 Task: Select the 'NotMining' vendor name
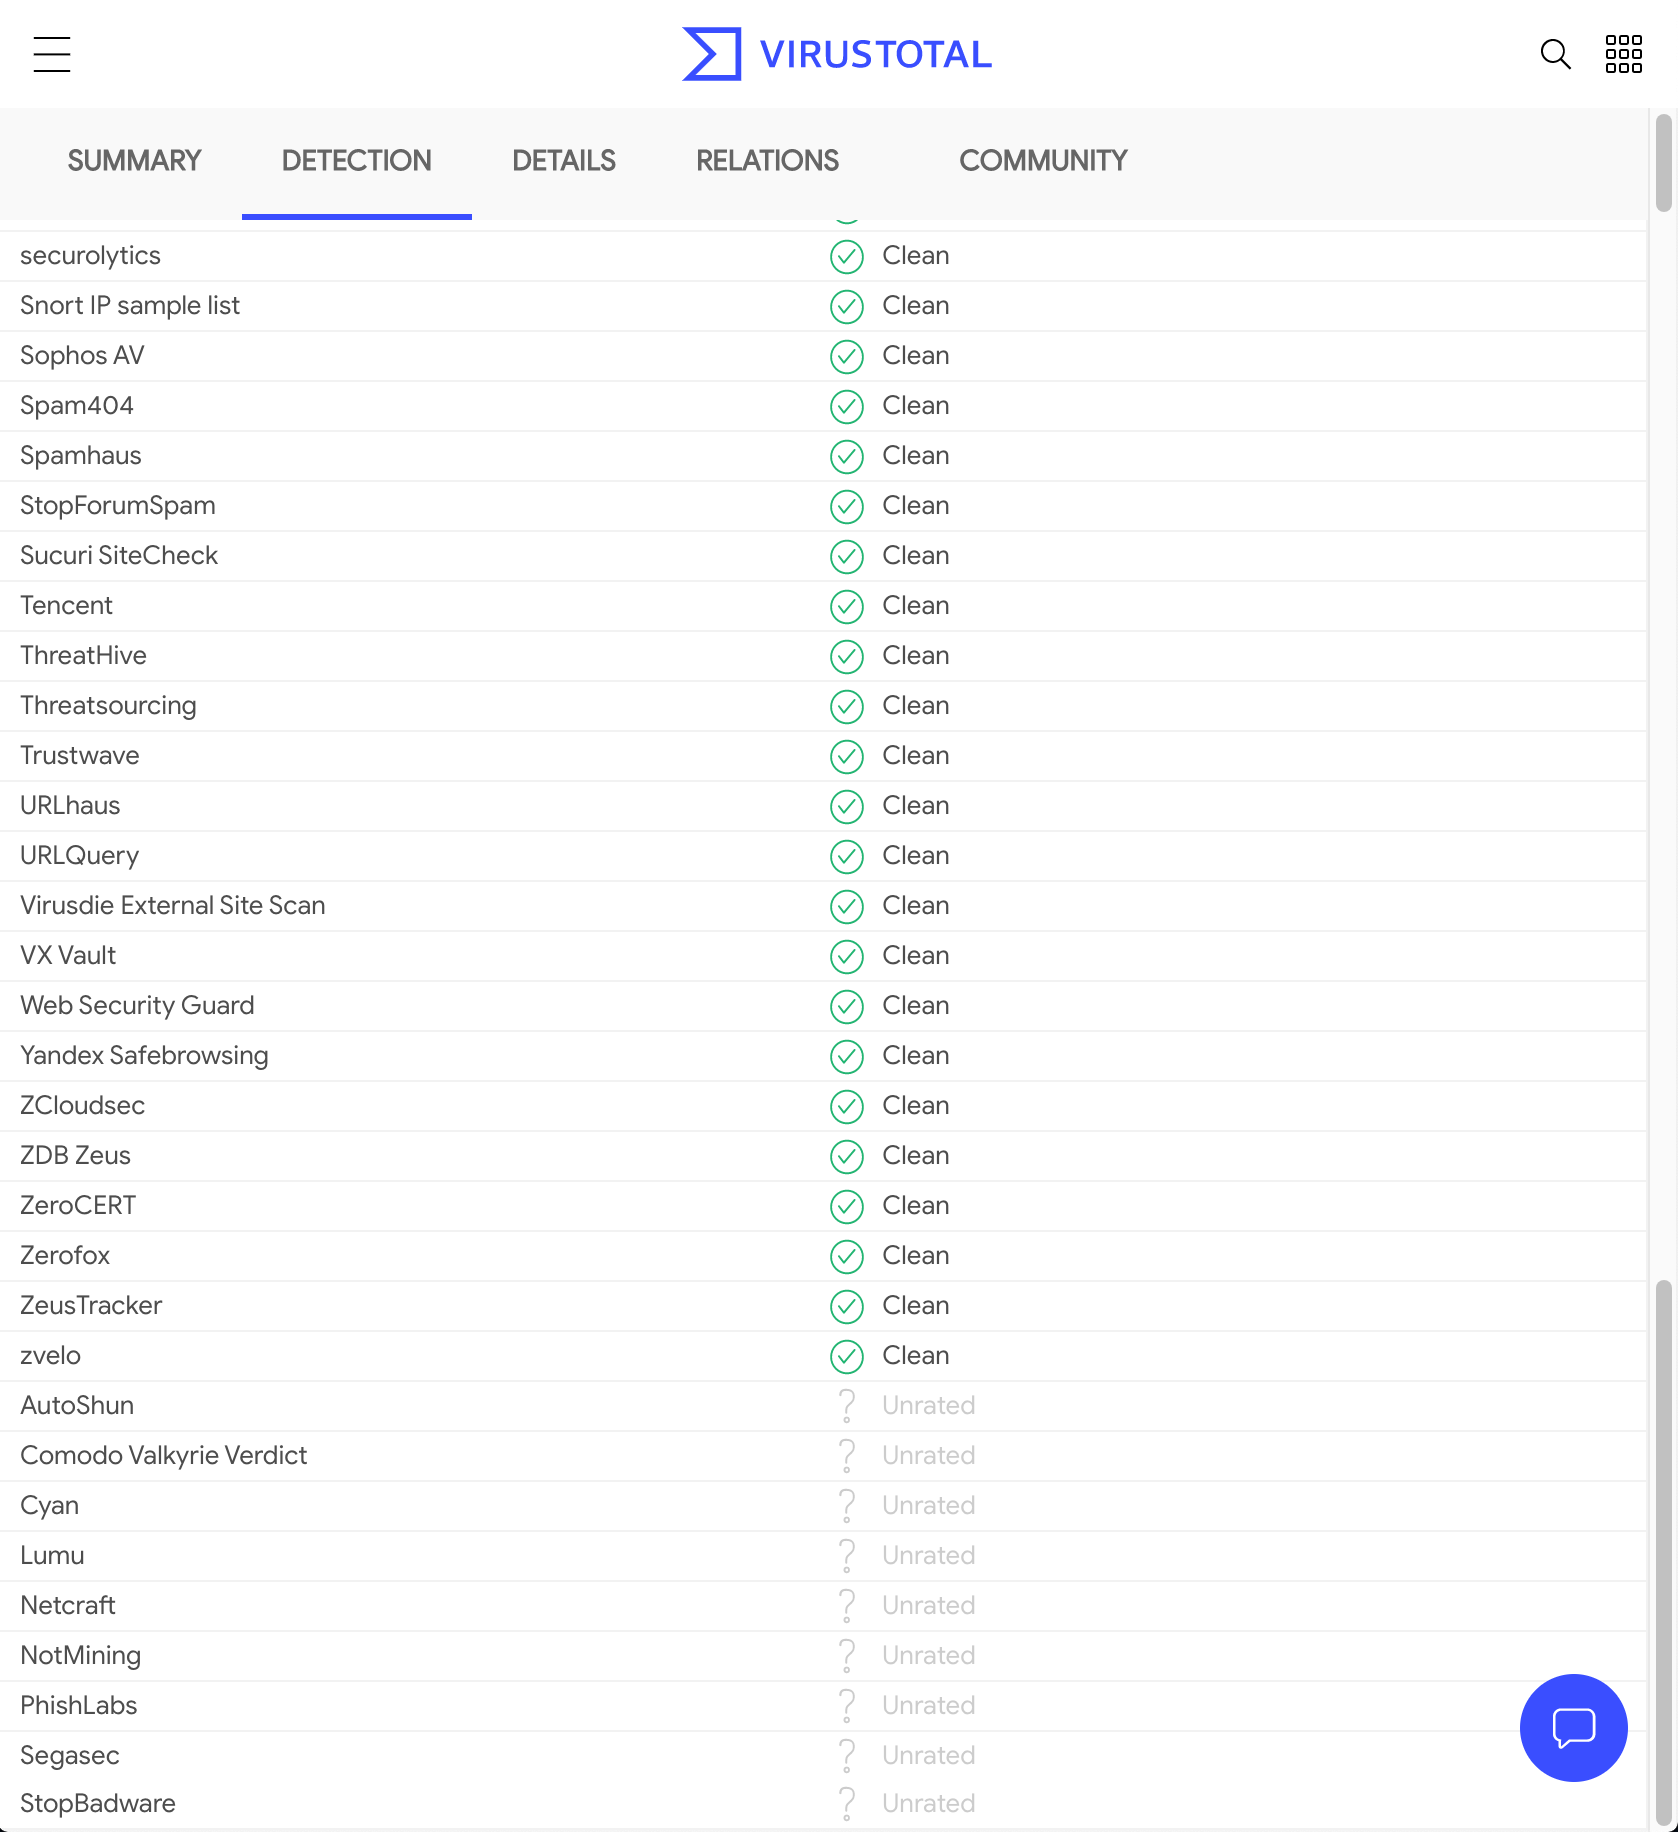pos(80,1655)
